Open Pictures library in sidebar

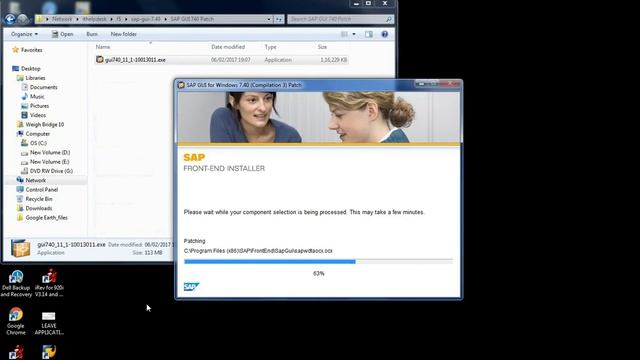click(39, 106)
